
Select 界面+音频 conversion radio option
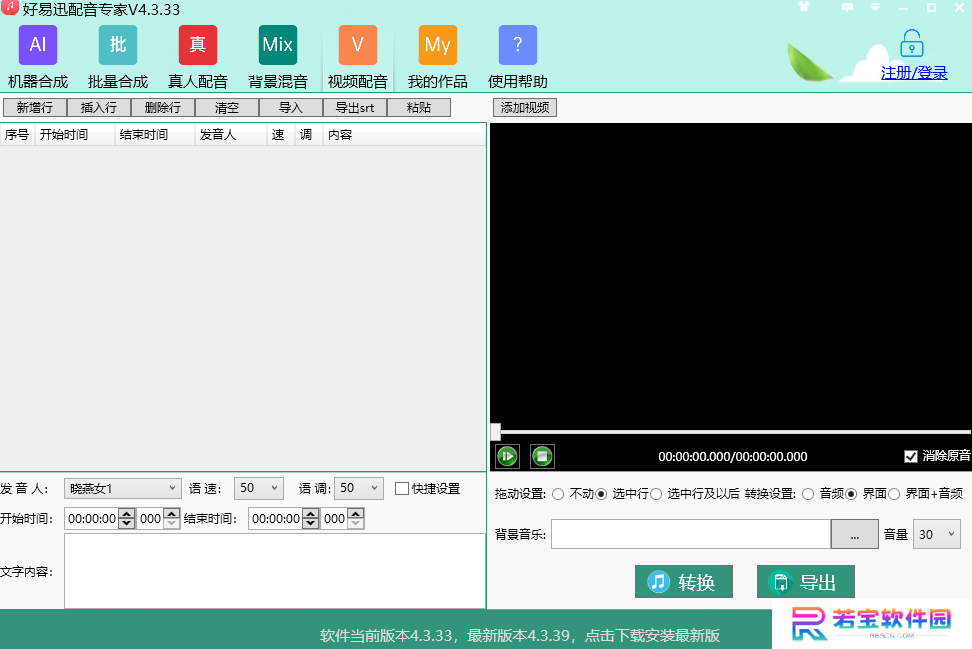point(894,494)
